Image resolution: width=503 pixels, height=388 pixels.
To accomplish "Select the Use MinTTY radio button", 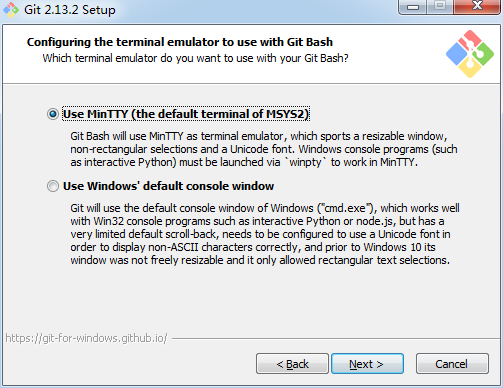I will 53,114.
